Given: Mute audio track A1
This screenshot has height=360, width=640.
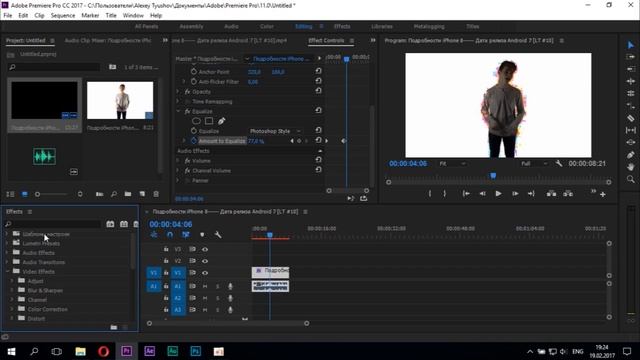Looking at the screenshot, I should (x=205, y=287).
